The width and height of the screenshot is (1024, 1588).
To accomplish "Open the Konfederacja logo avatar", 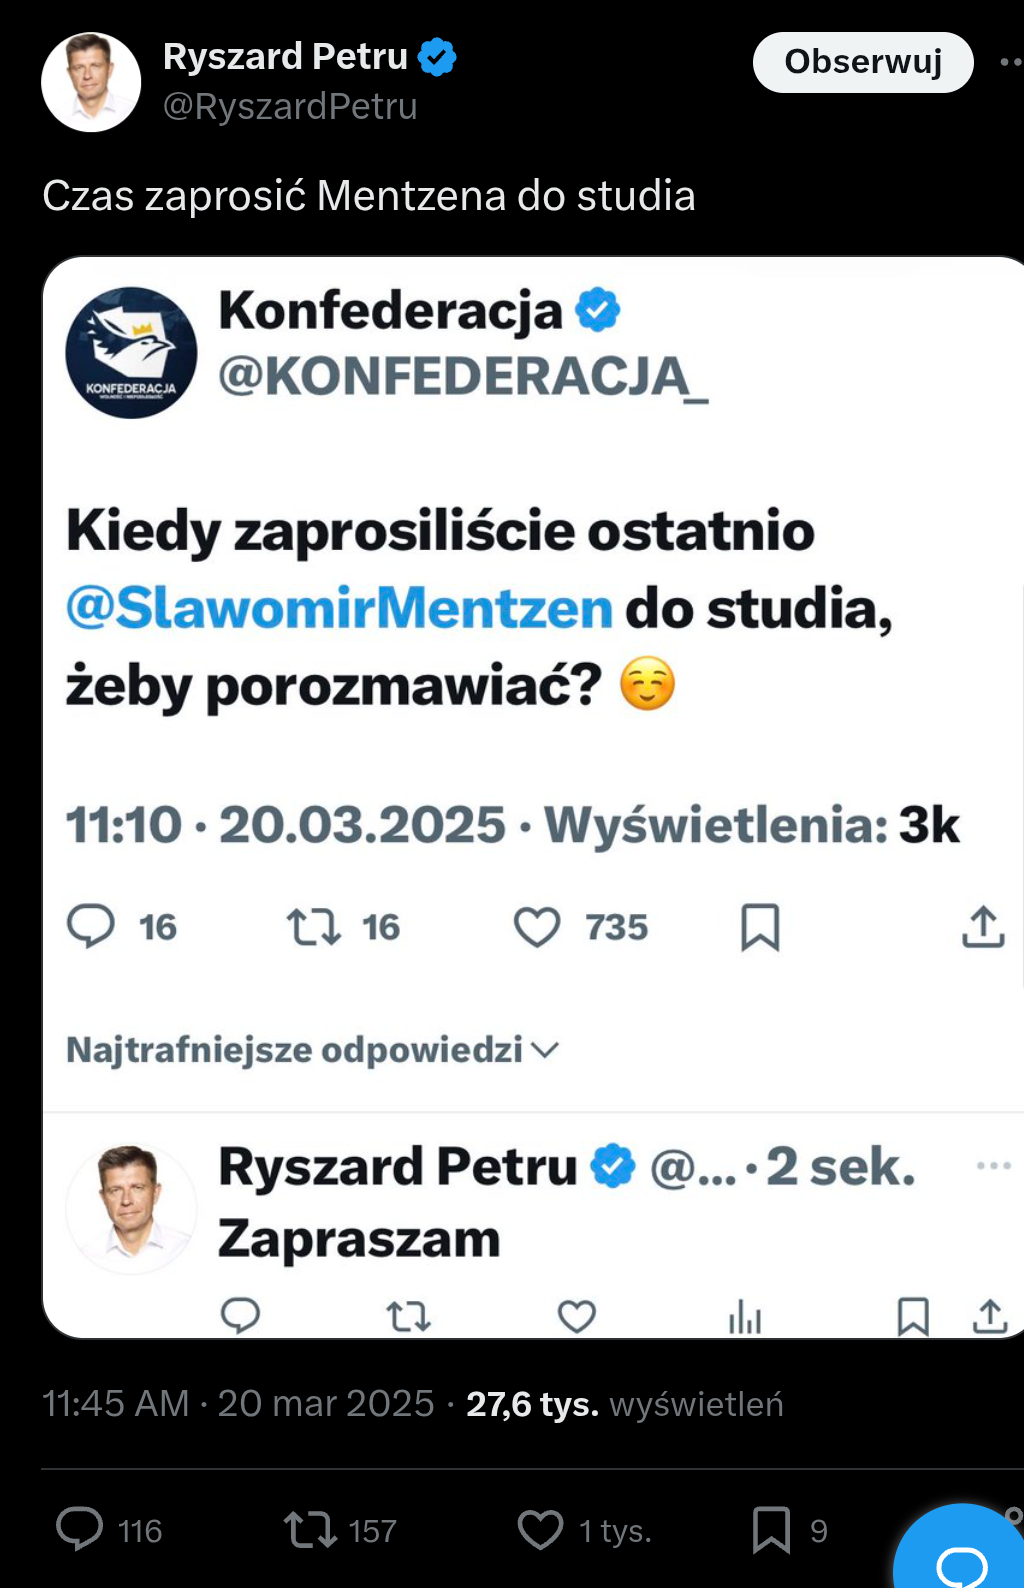I will pyautogui.click(x=131, y=353).
